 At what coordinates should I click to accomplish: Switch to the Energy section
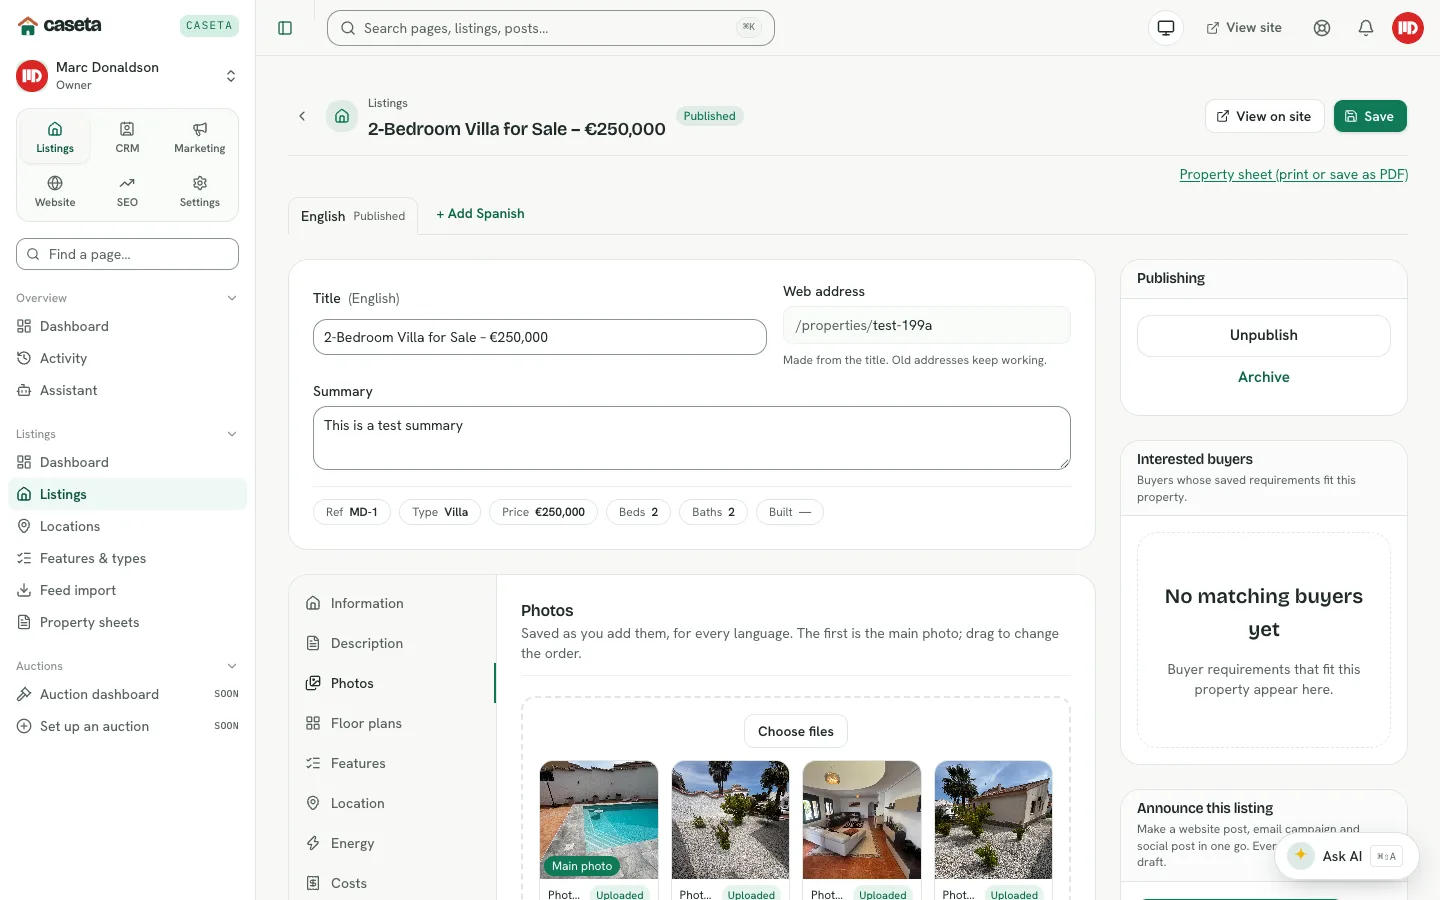pyautogui.click(x=392, y=843)
